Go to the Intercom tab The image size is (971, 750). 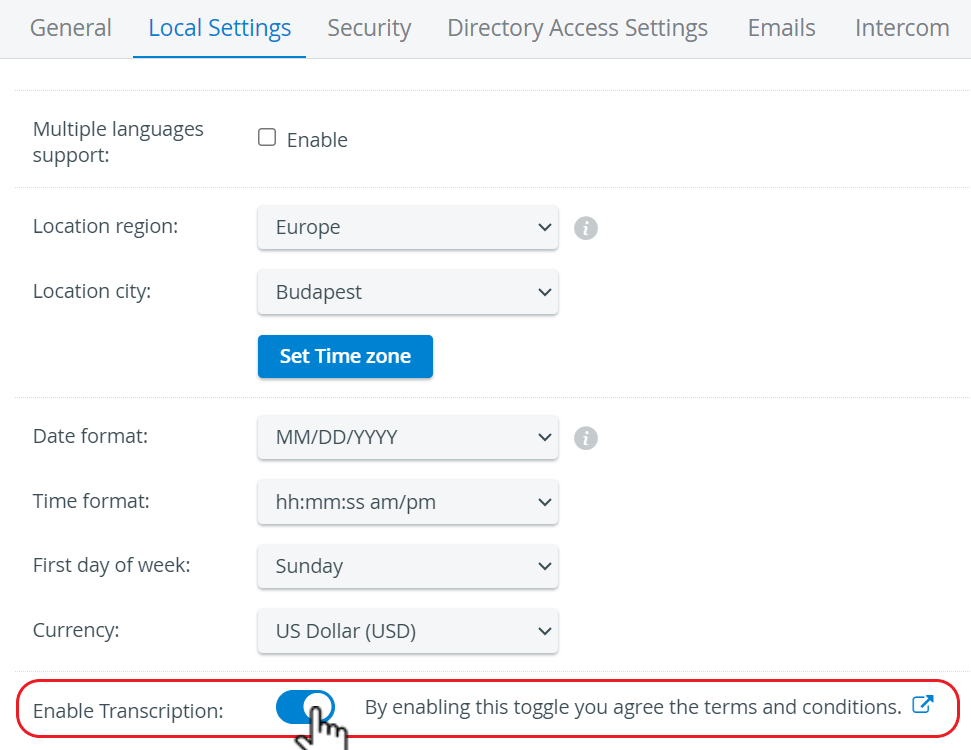pos(902,28)
